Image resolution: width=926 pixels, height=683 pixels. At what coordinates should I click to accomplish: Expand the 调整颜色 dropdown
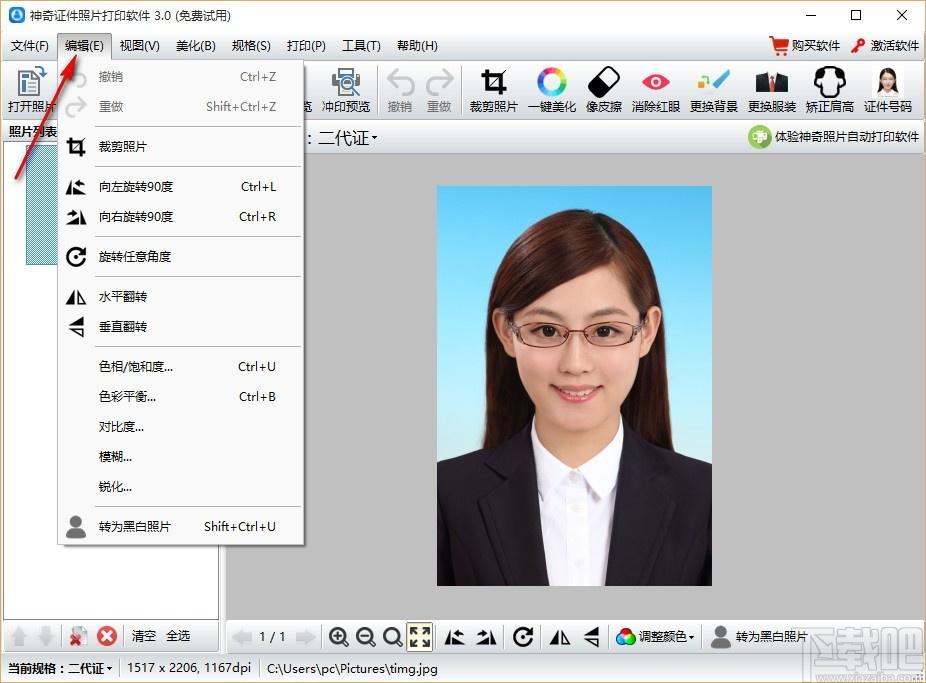point(655,636)
